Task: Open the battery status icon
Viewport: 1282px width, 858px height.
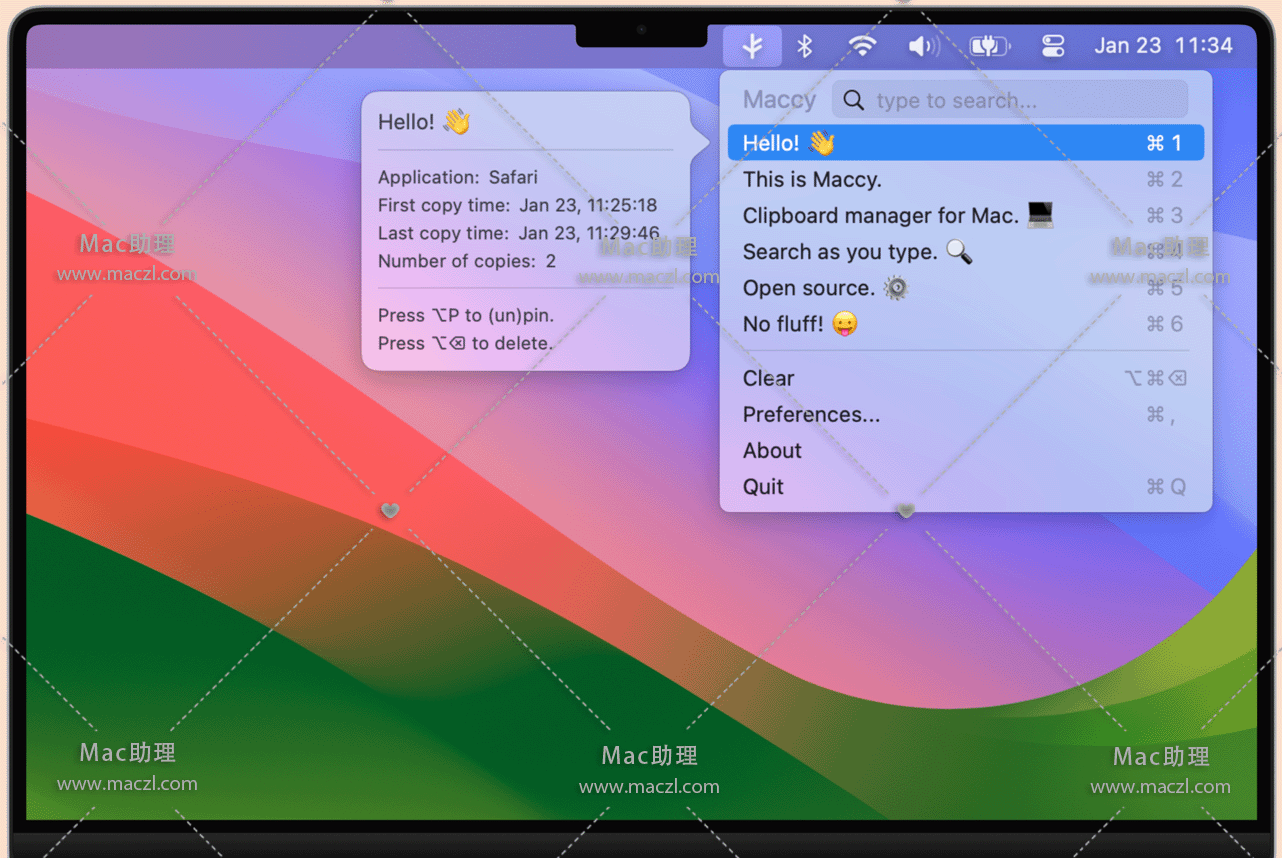Action: pyautogui.click(x=989, y=46)
